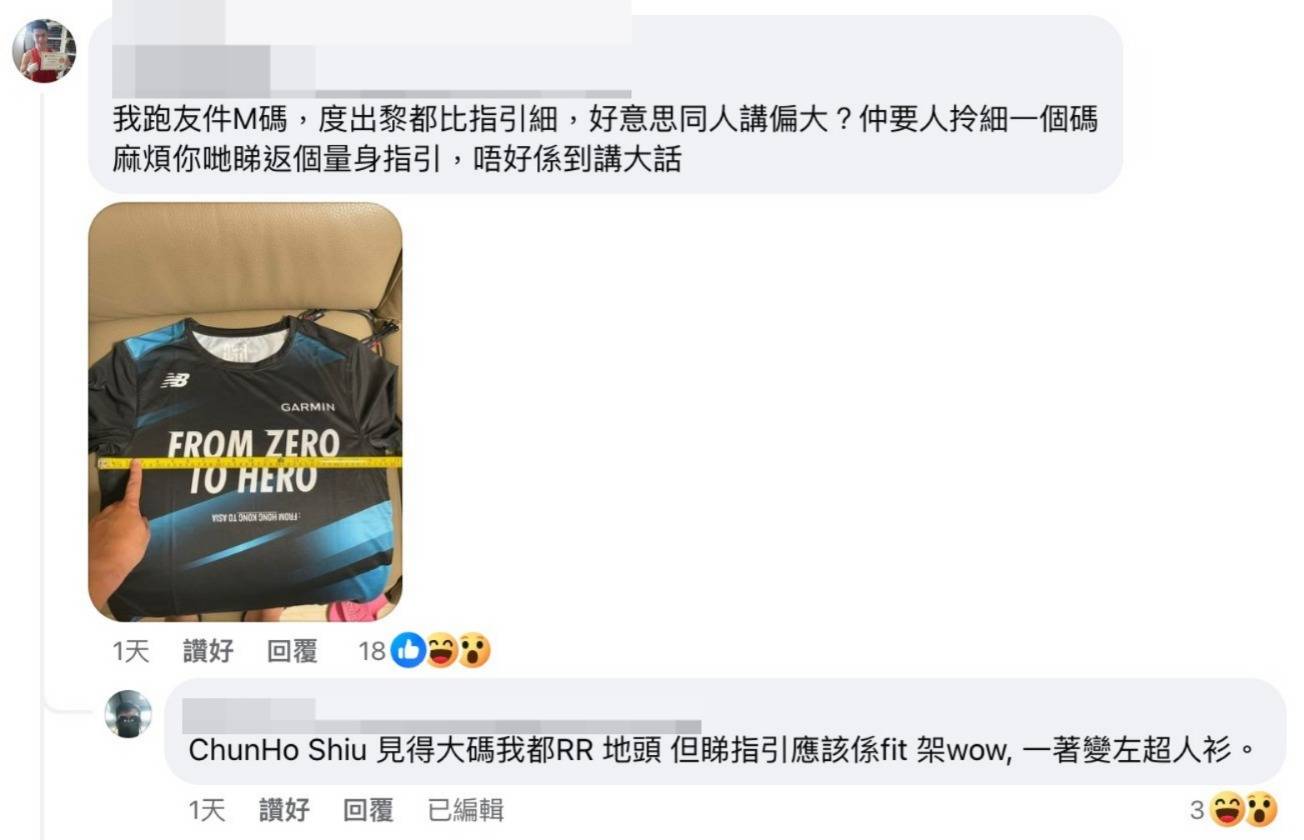Screen dimensions: 1304x840
Task: Open the masked replier's profile avatar
Action: tap(128, 714)
